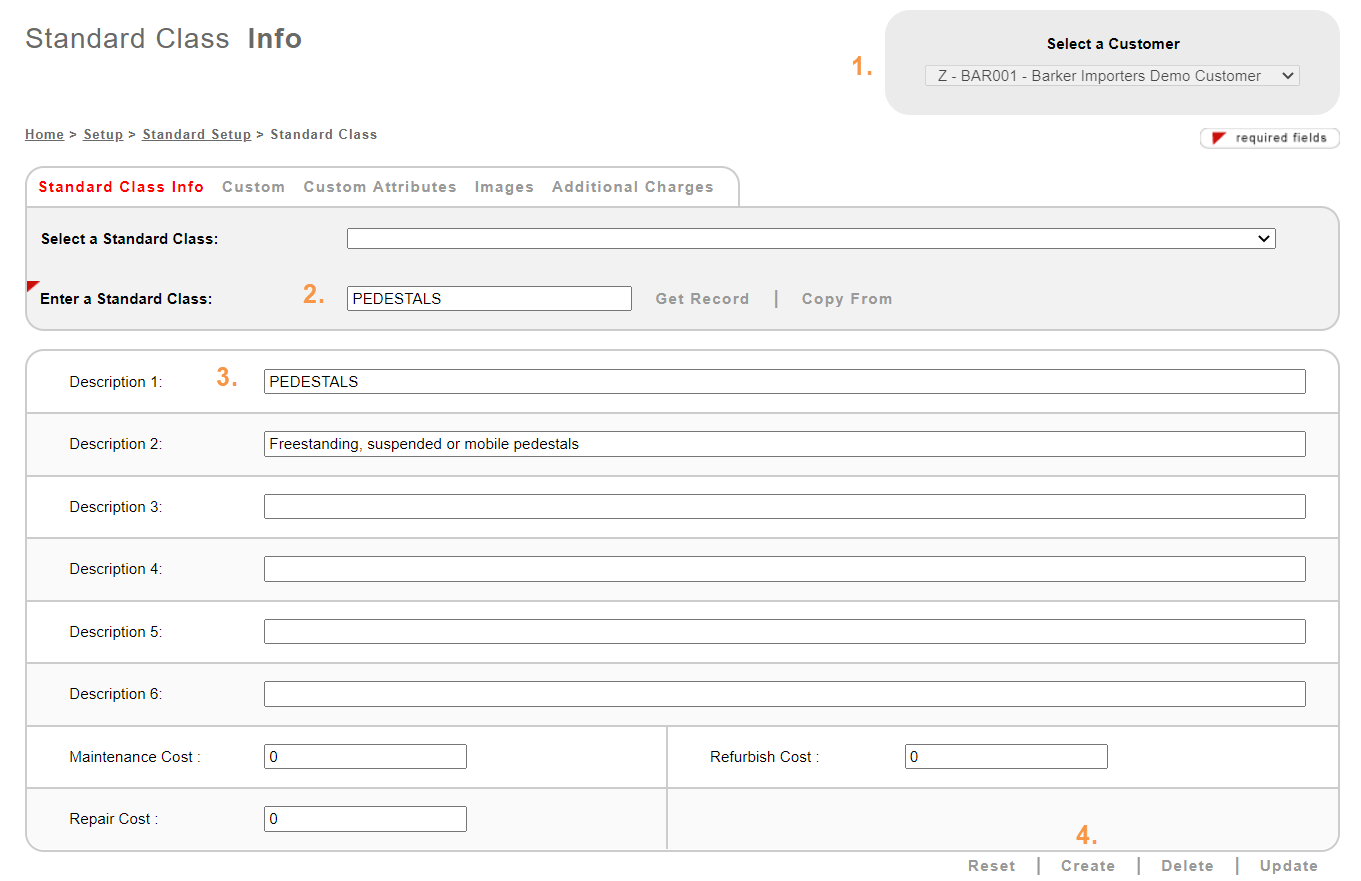Click the Create button
This screenshot has width=1361, height=881.
pyautogui.click(x=1088, y=866)
